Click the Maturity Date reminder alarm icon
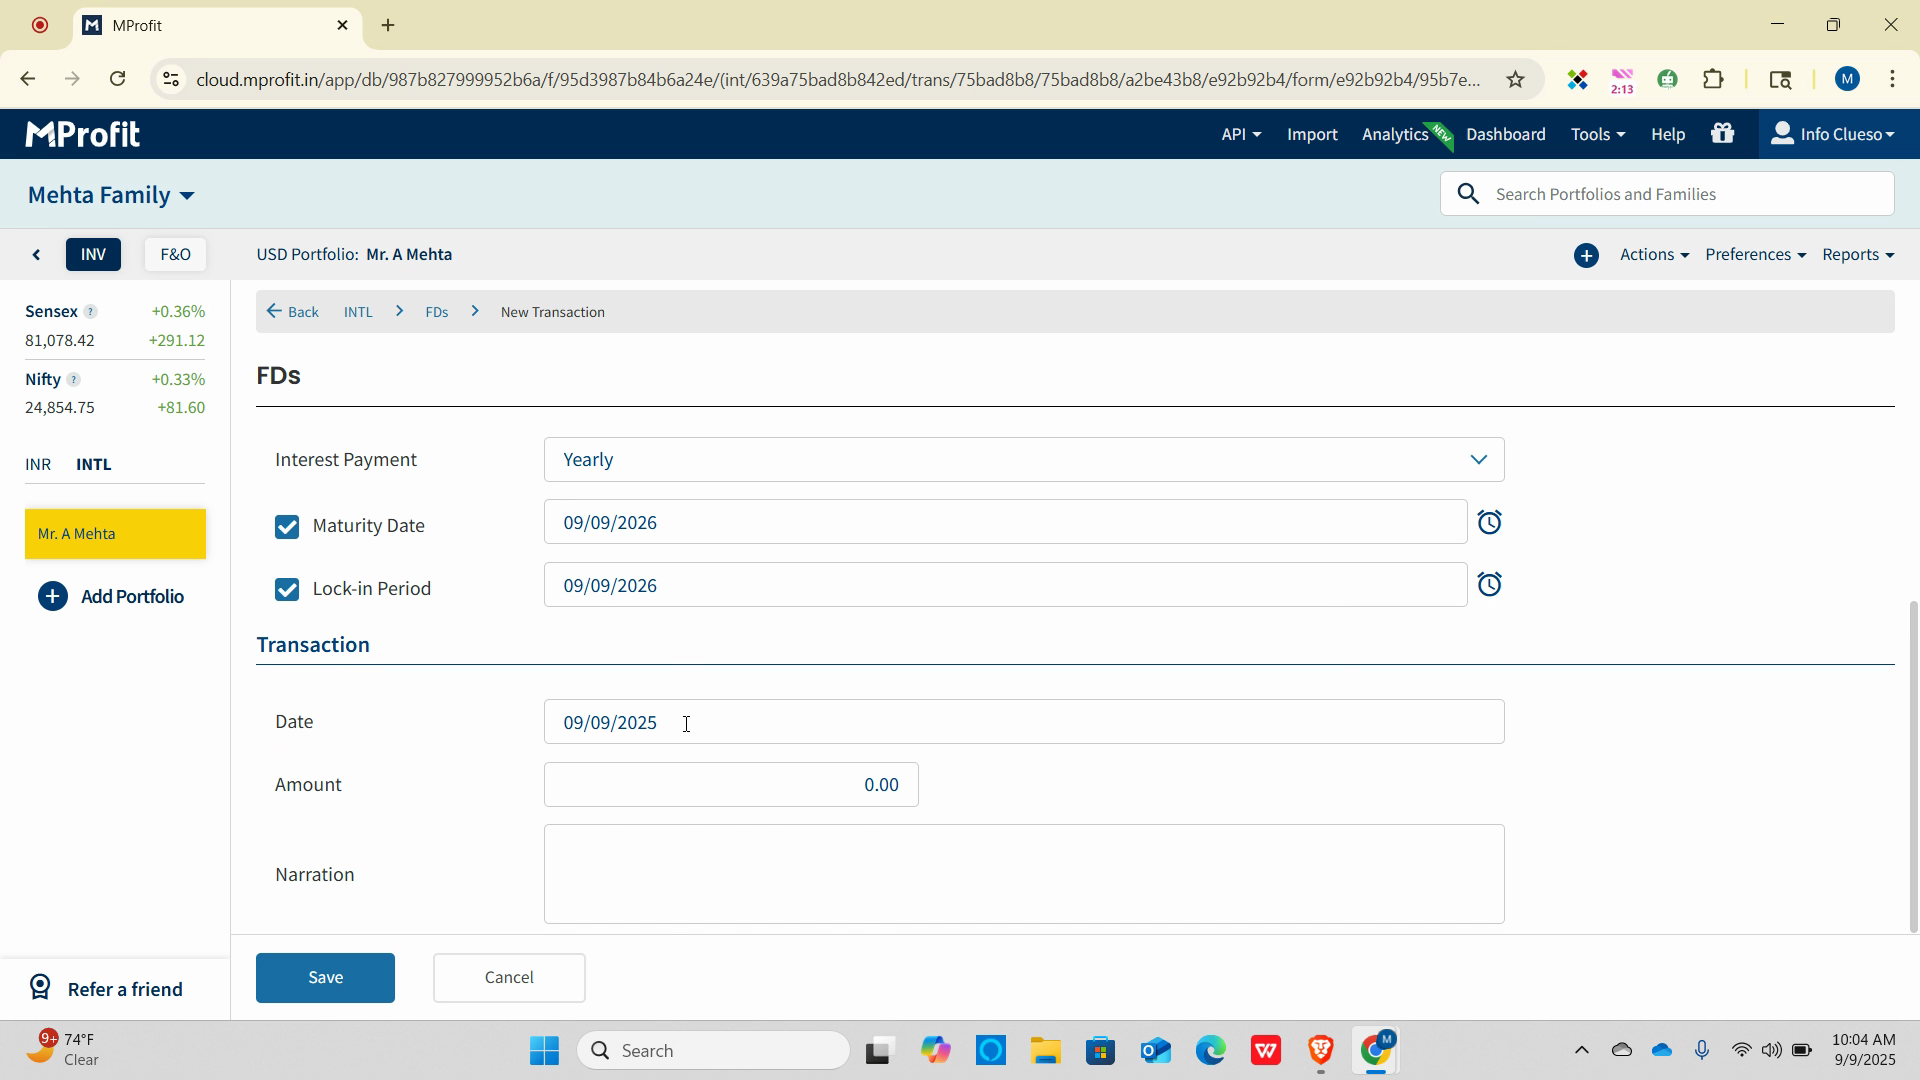This screenshot has width=1920, height=1080. [x=1489, y=522]
